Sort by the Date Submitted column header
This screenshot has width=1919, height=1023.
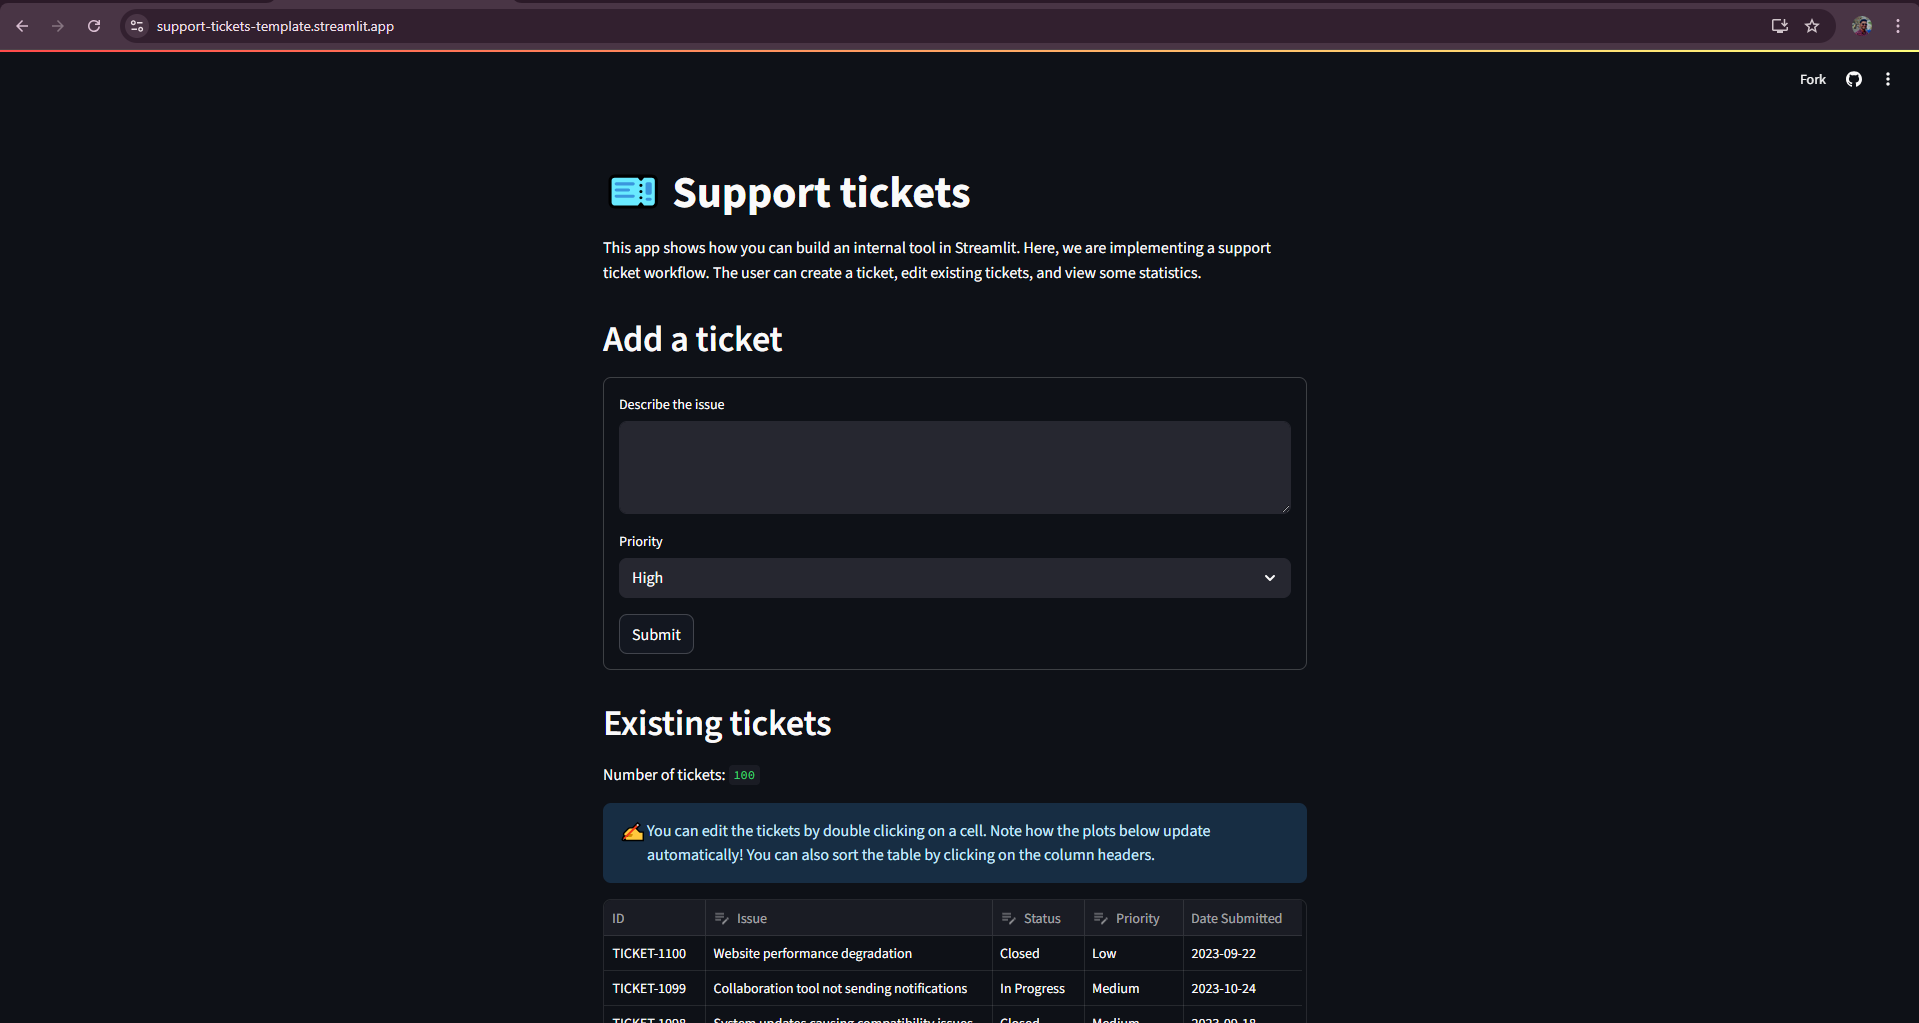coord(1236,917)
